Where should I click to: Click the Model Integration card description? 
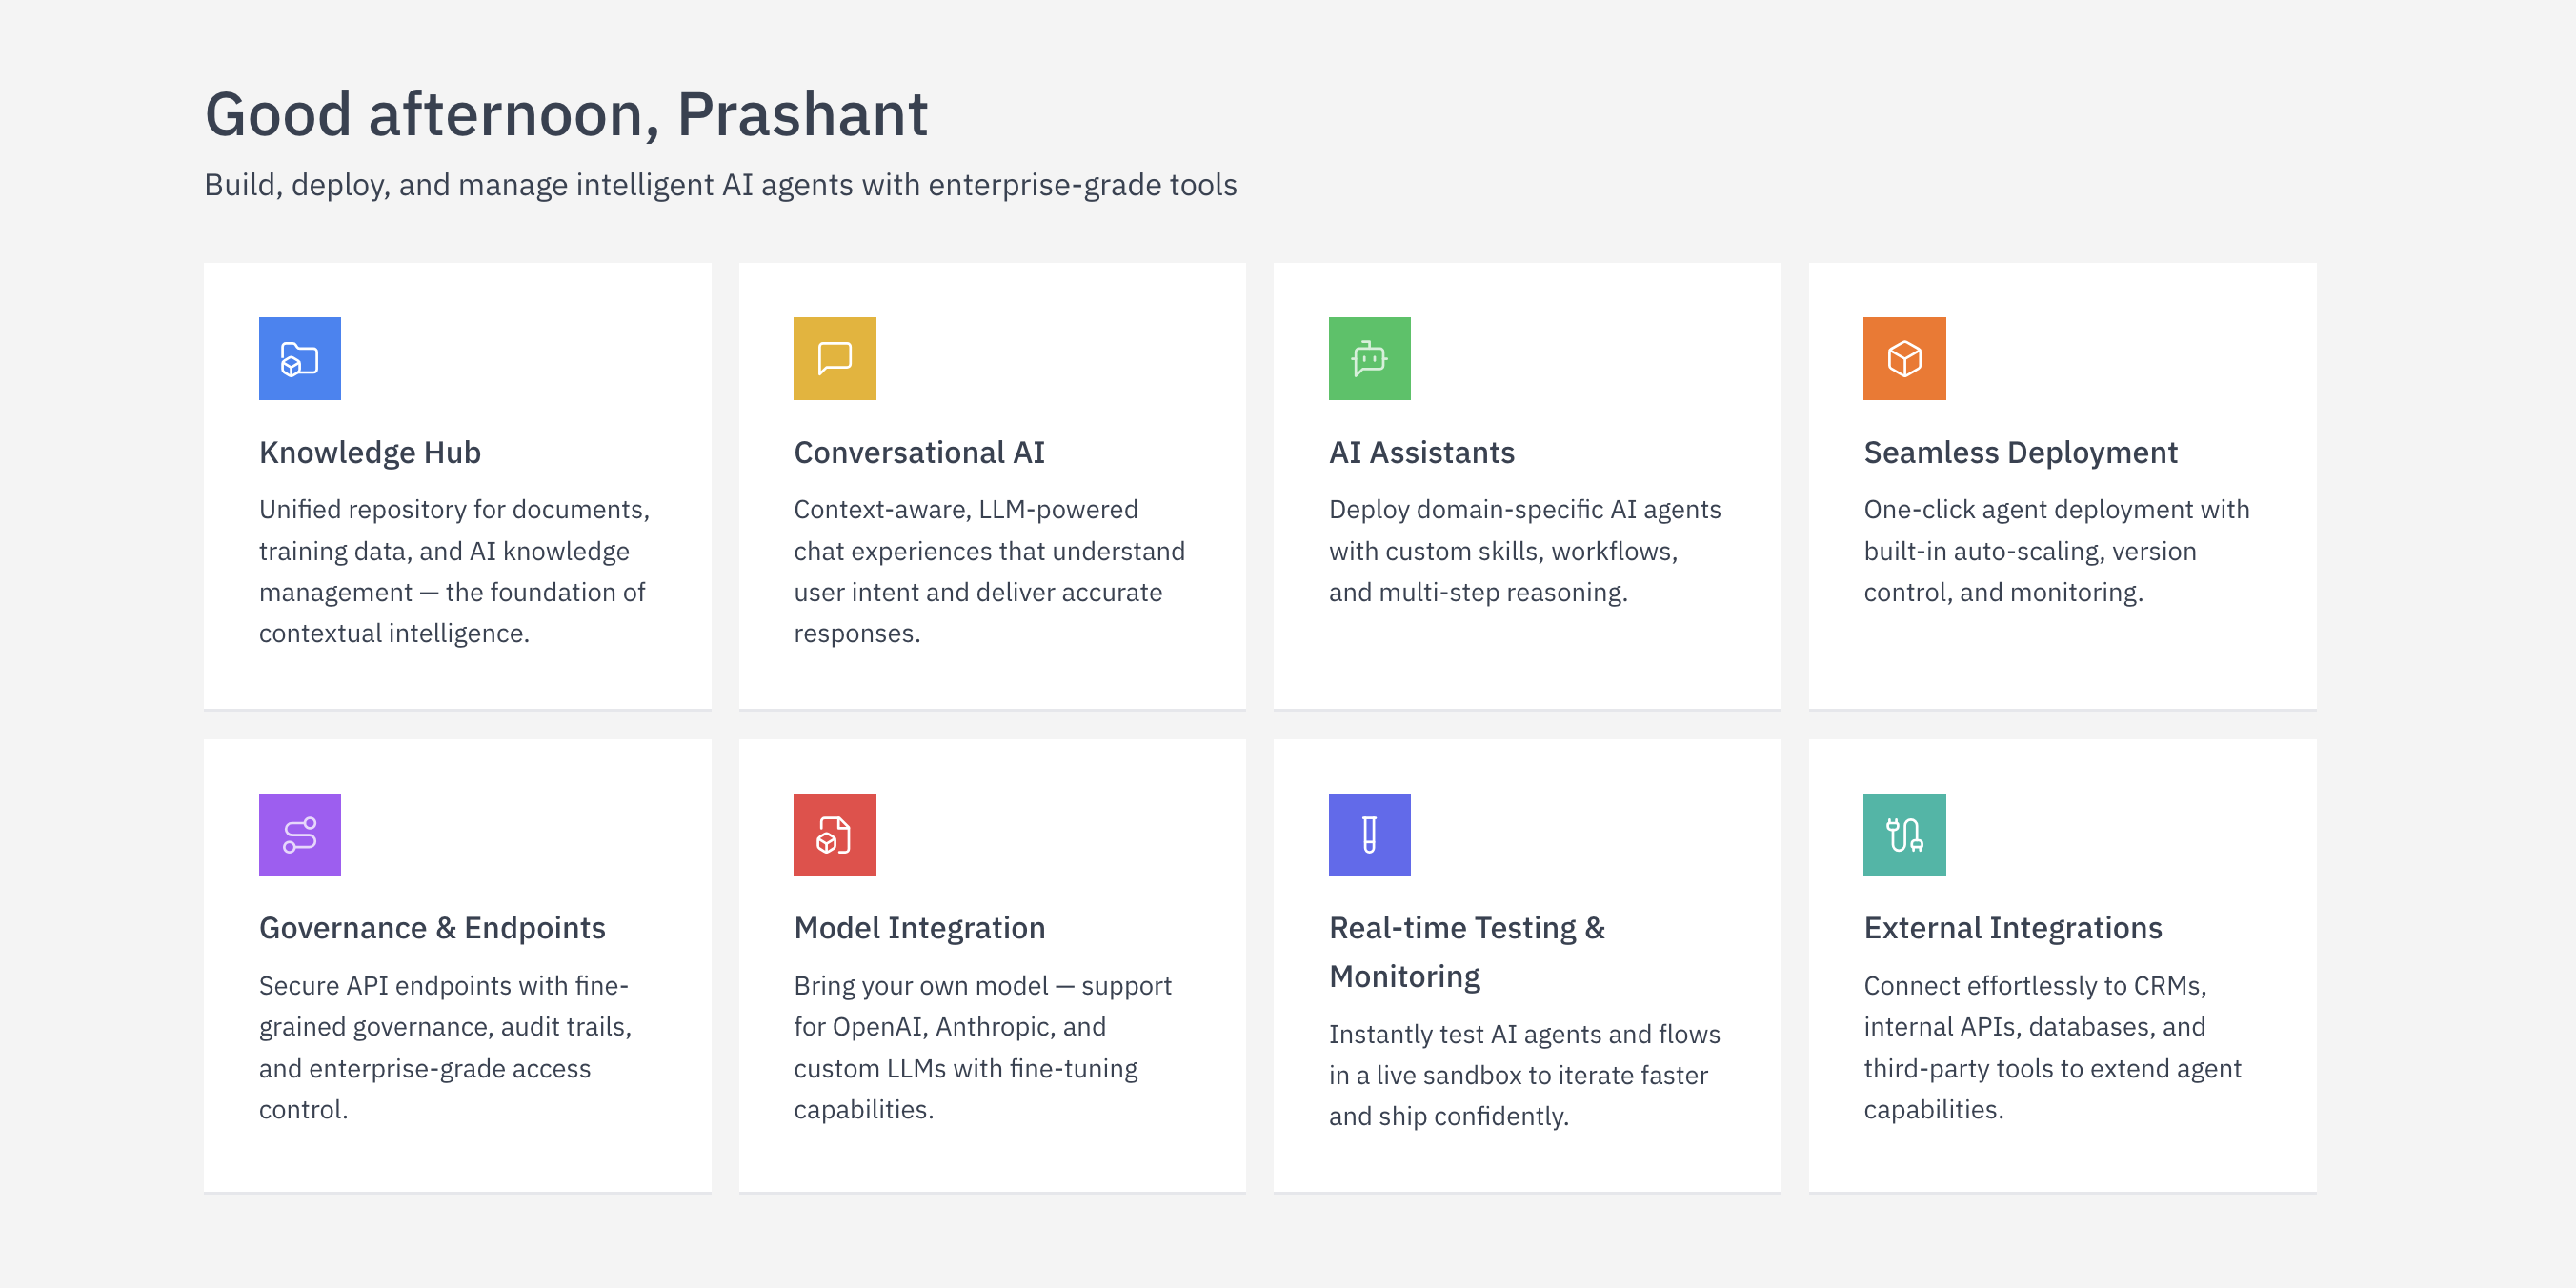pos(983,1047)
